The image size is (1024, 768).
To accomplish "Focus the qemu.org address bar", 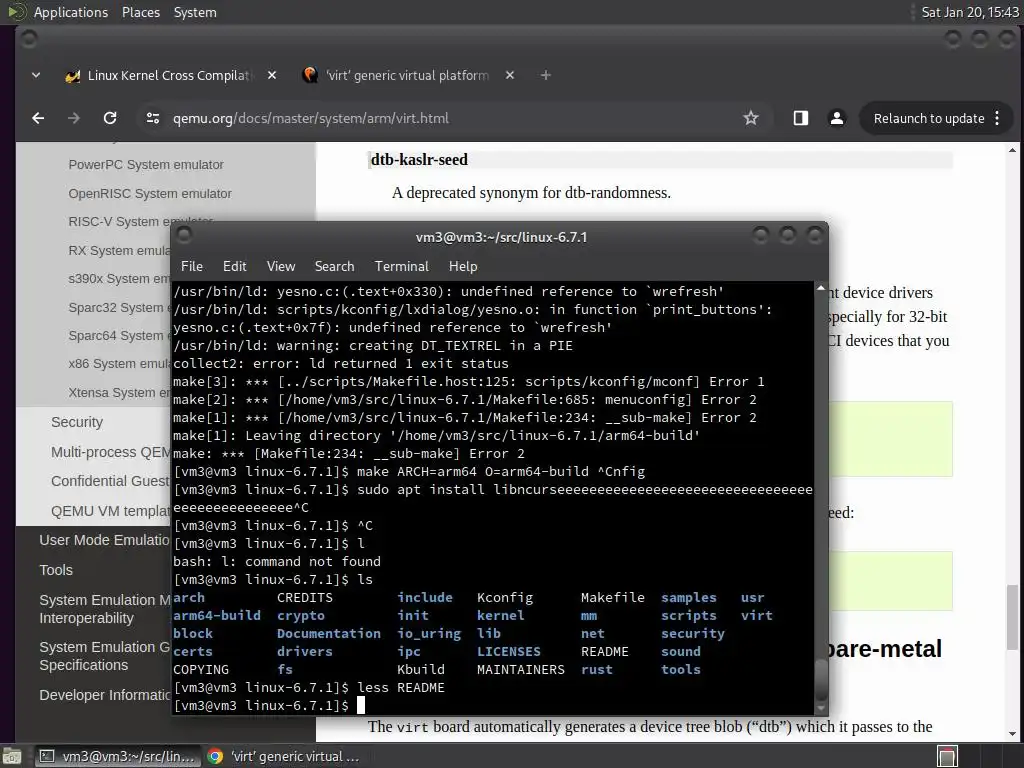I will [451, 118].
